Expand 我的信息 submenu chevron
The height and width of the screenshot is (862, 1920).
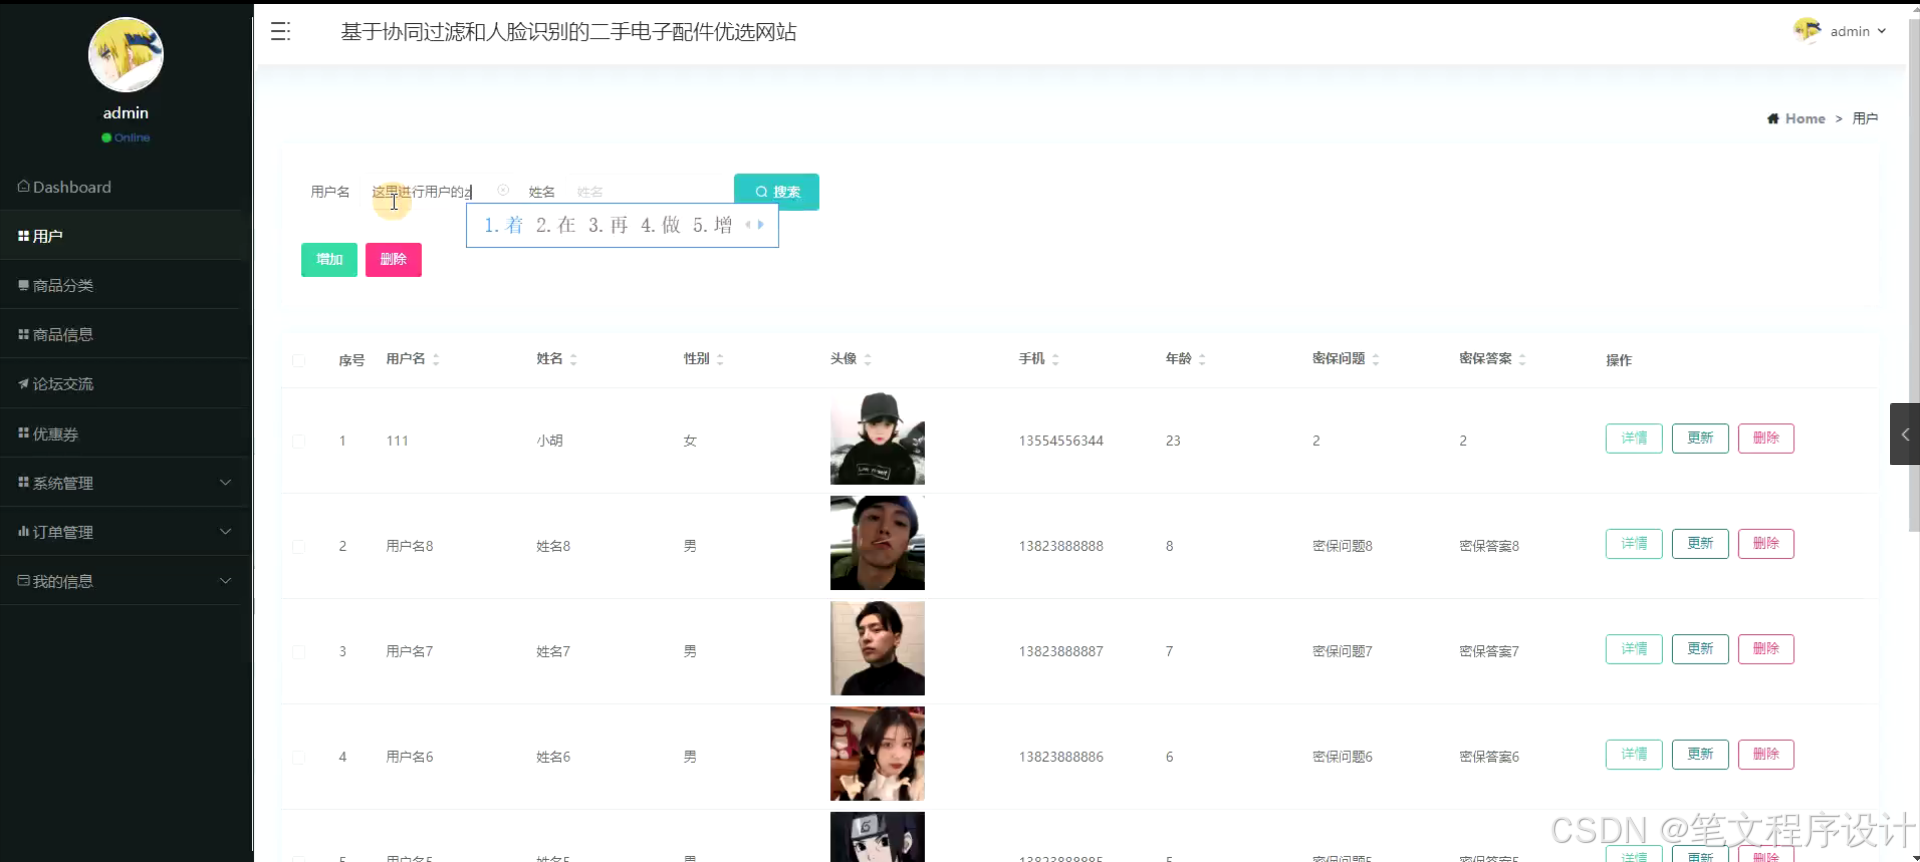point(225,581)
